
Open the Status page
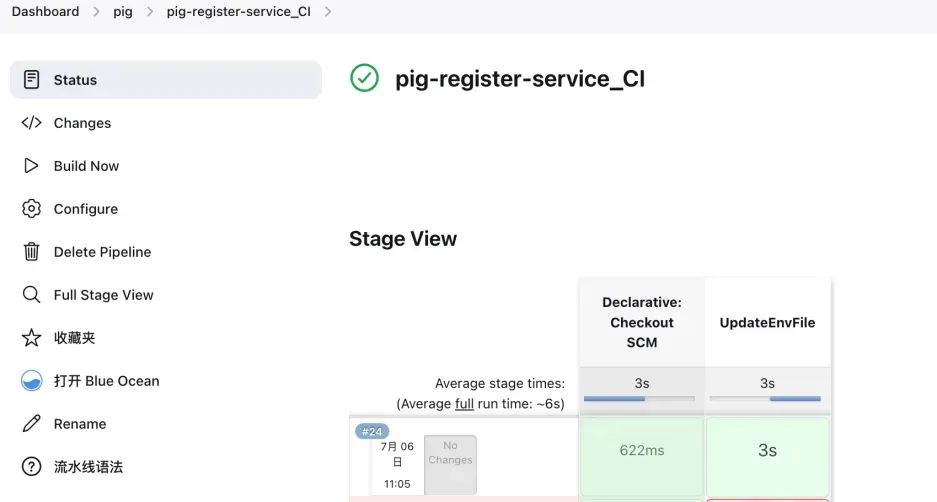pyautogui.click(x=166, y=79)
